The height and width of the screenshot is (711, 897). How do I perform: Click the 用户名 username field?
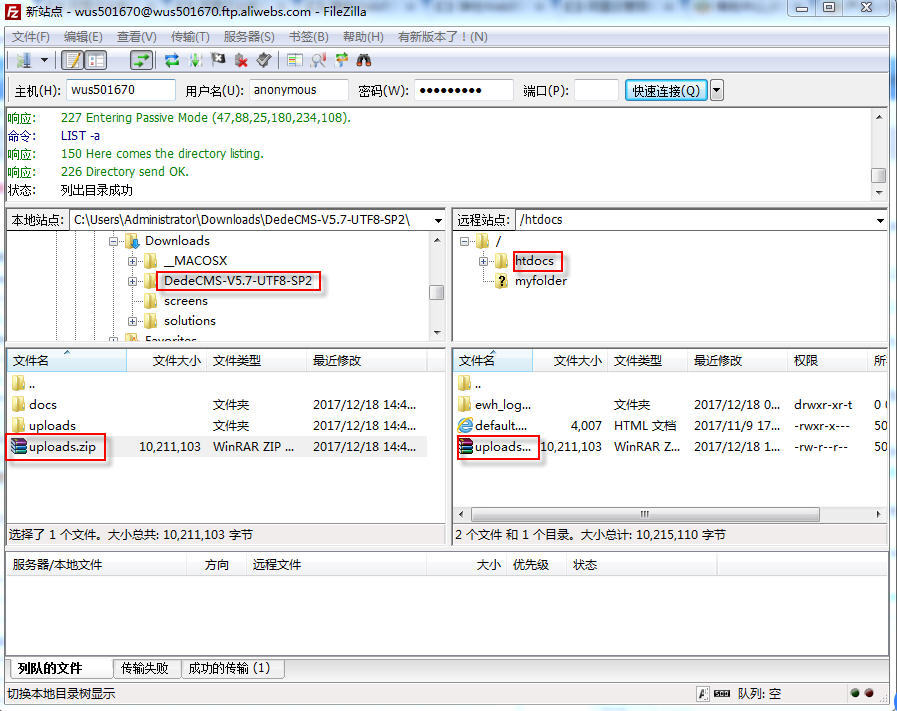coord(299,90)
